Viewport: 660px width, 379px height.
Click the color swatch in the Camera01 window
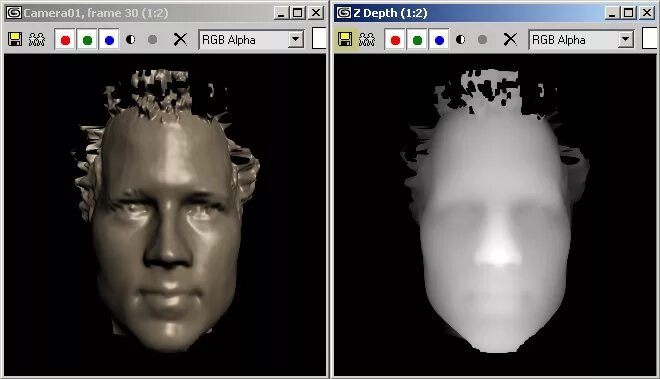click(x=319, y=39)
